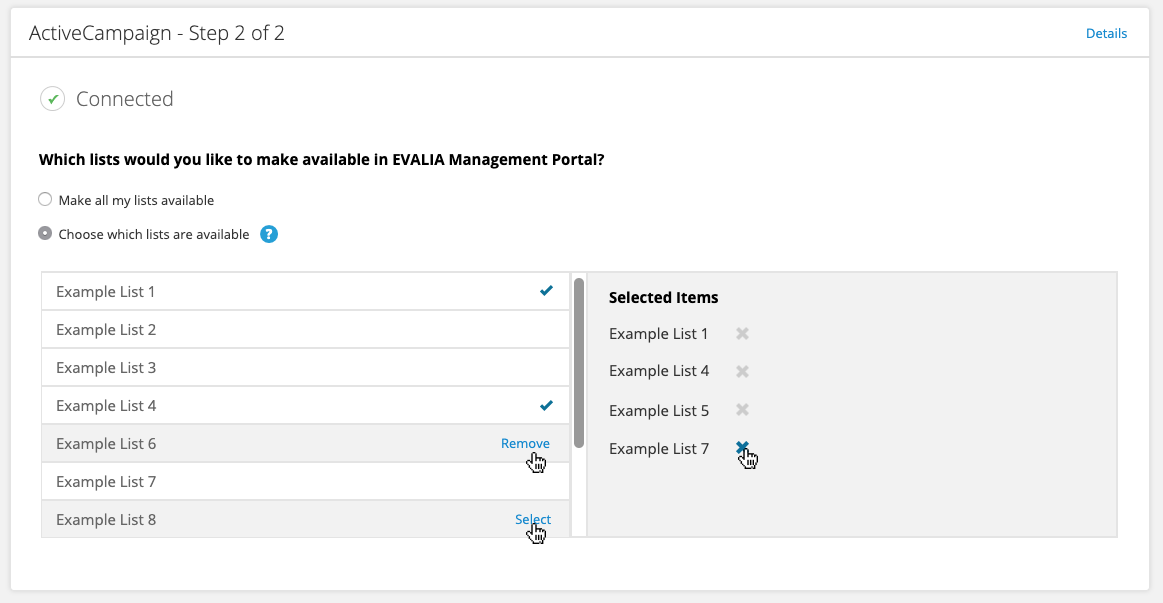Remove Example List 4 using its X icon

click(x=742, y=371)
